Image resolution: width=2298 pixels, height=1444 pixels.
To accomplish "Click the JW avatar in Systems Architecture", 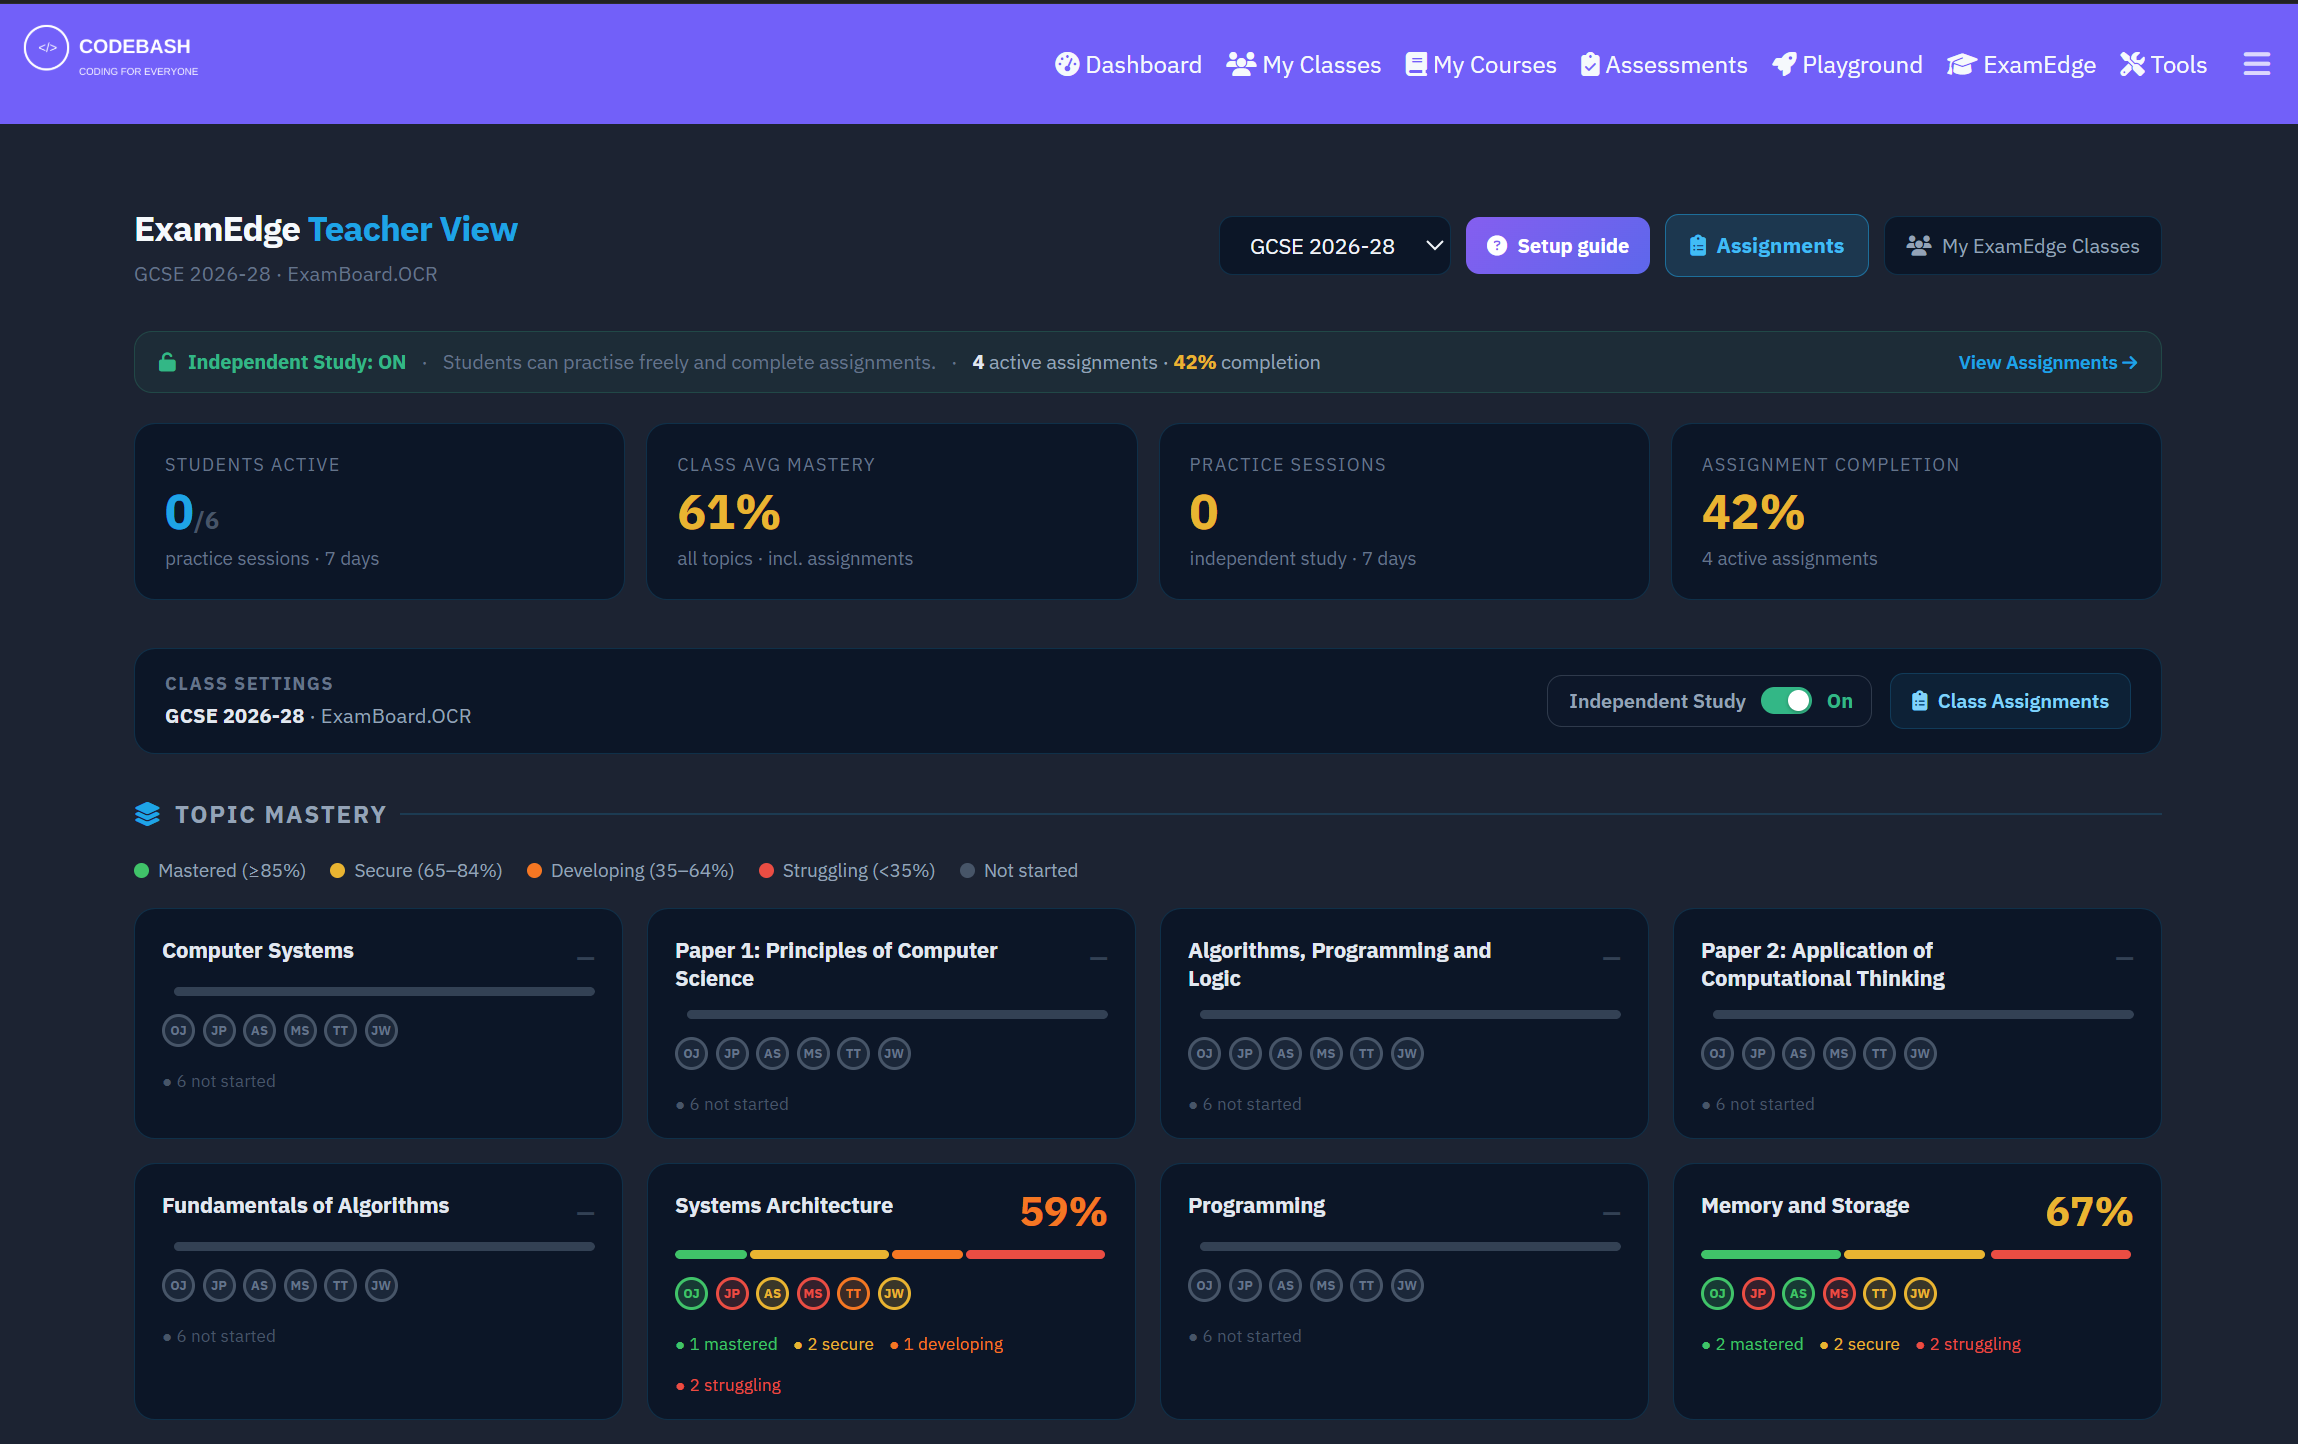I will coord(894,1293).
